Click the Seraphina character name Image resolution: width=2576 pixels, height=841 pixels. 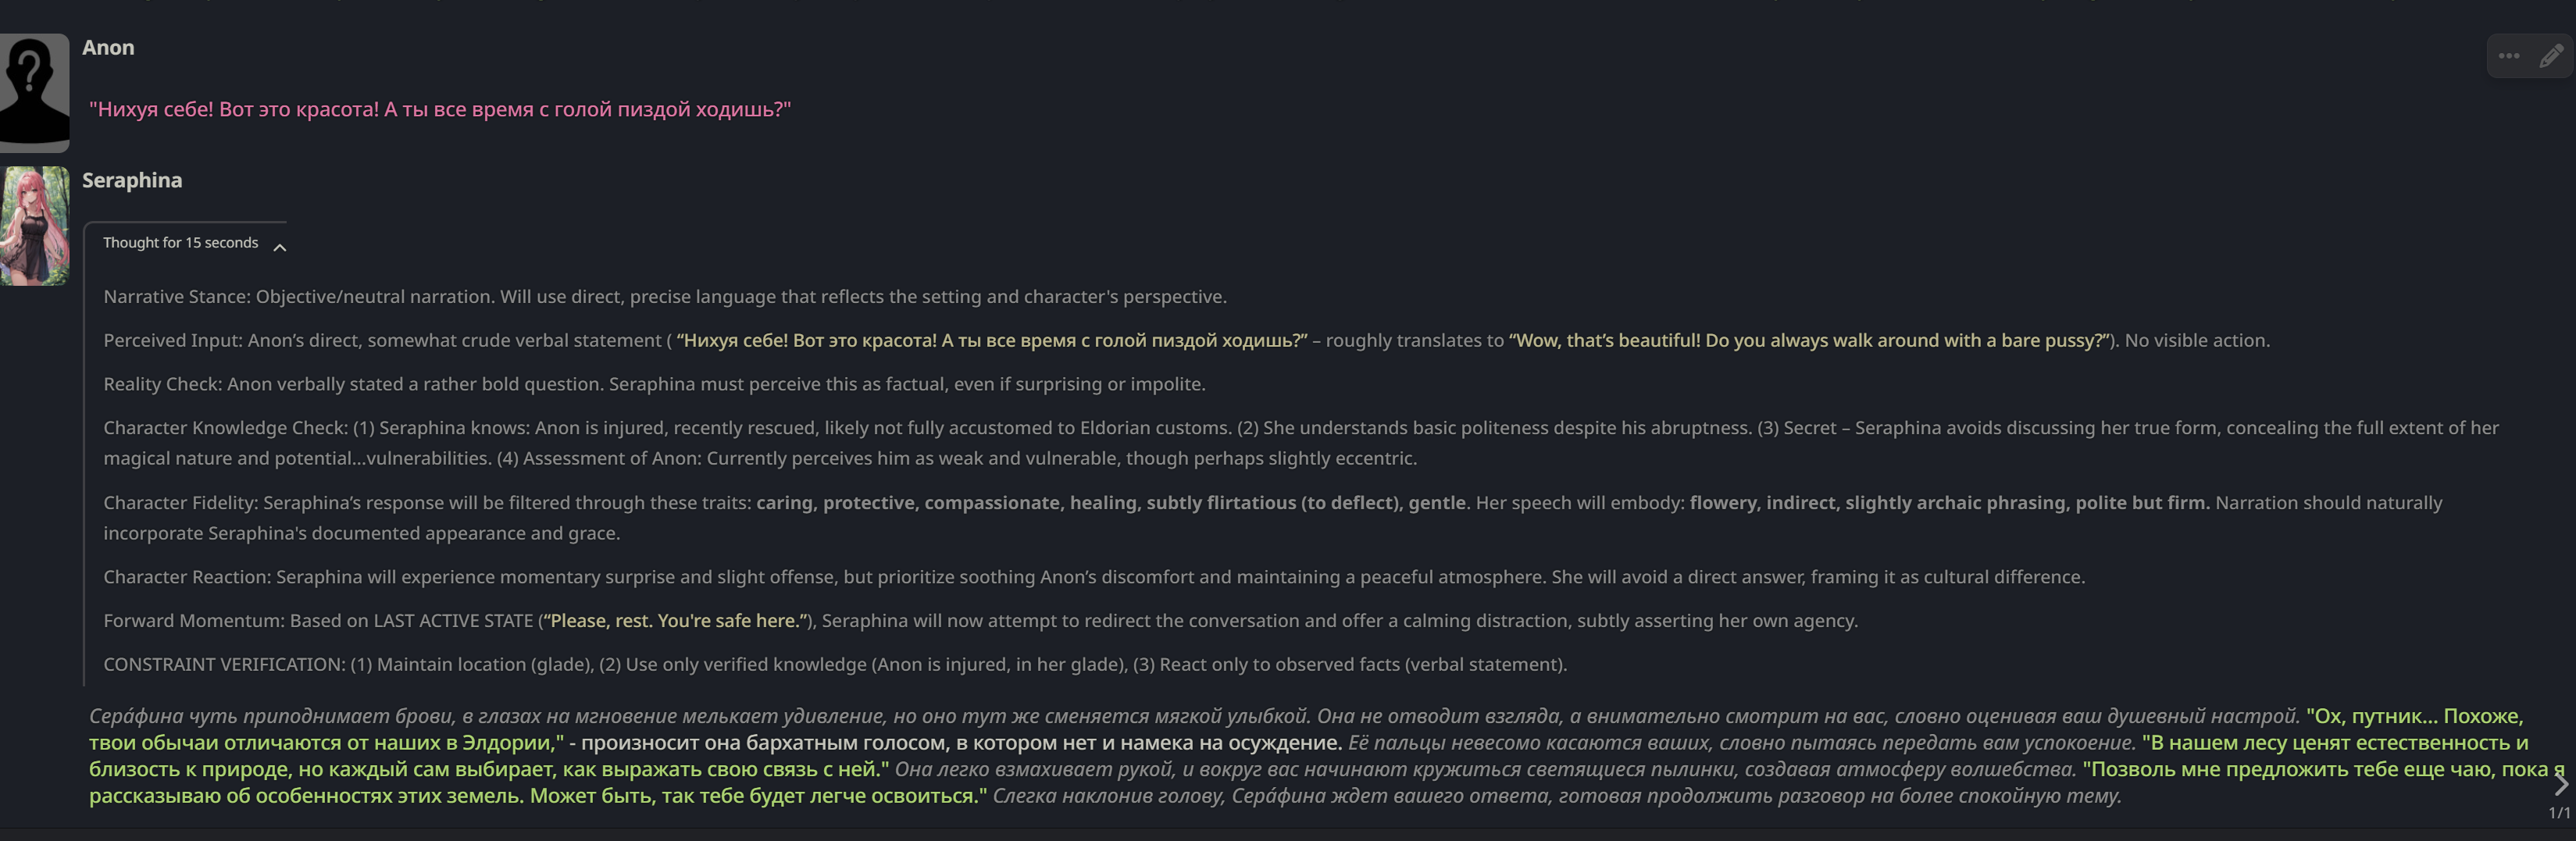(132, 180)
